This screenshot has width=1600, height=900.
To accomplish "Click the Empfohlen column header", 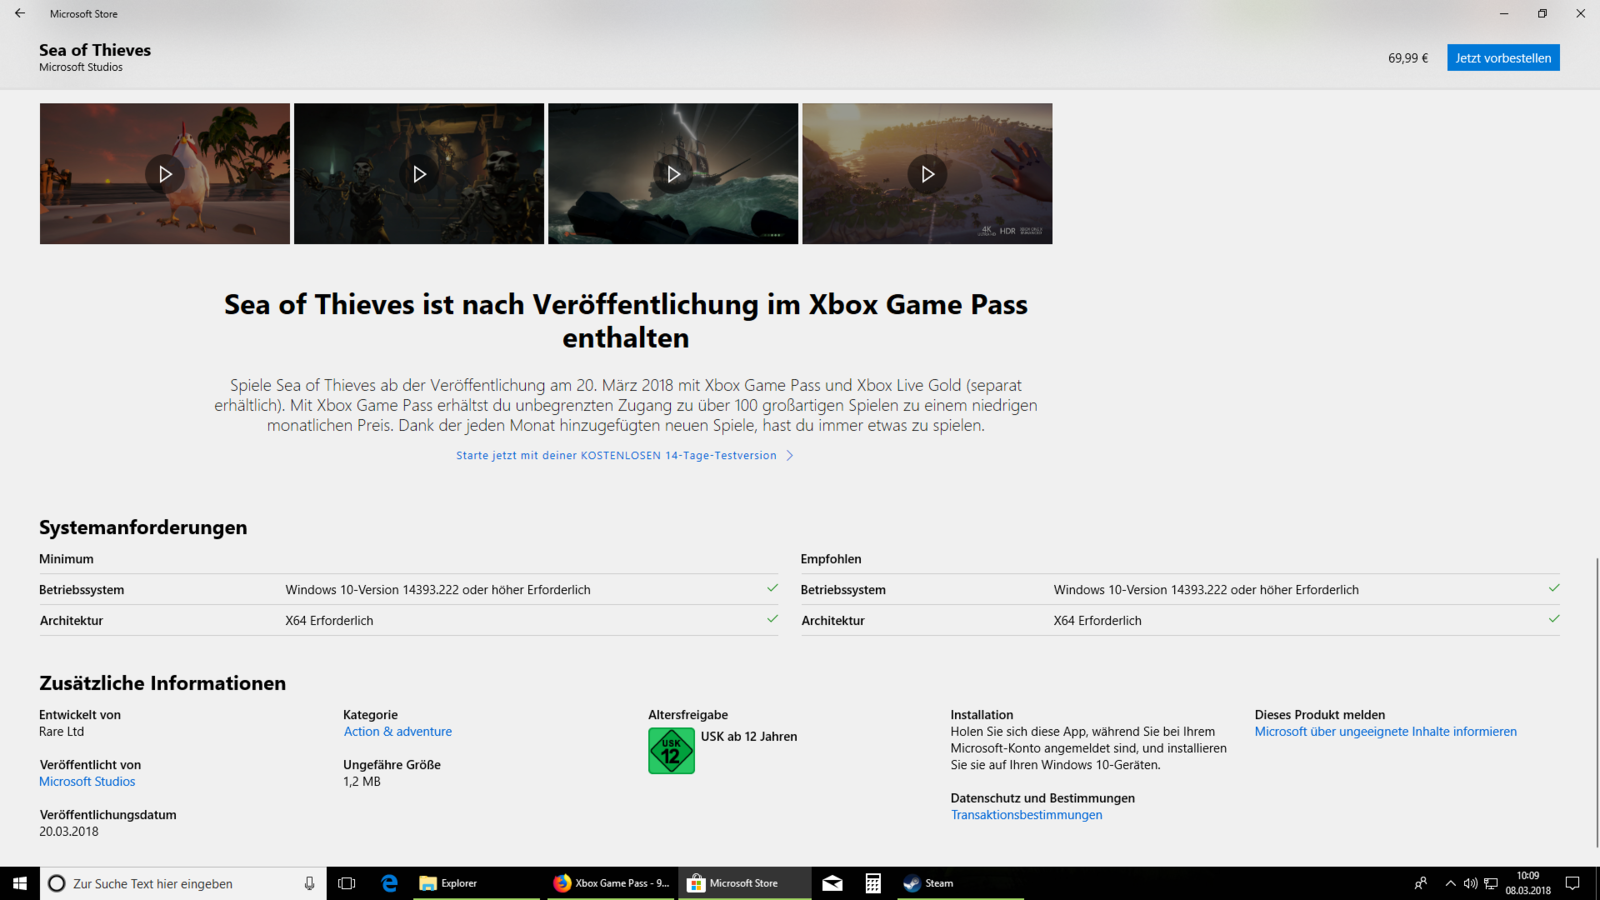I will [x=831, y=559].
